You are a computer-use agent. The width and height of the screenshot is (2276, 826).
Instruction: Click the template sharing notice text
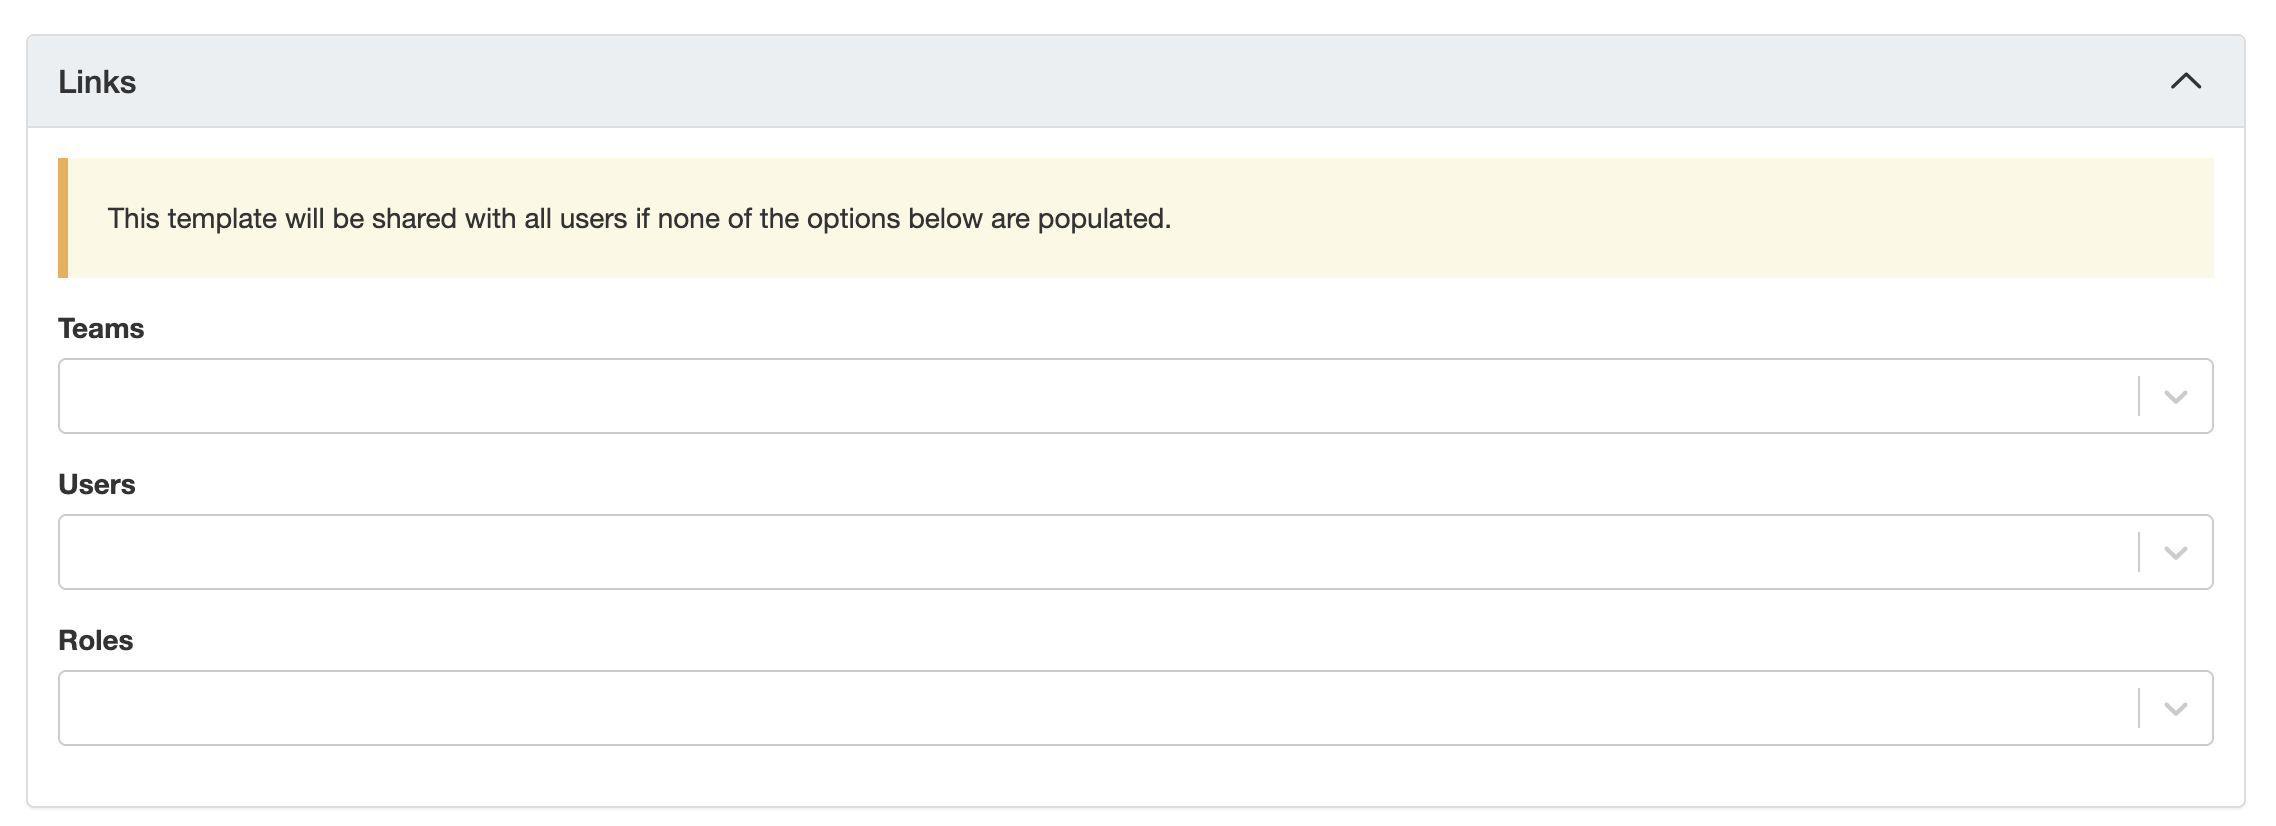[639, 218]
